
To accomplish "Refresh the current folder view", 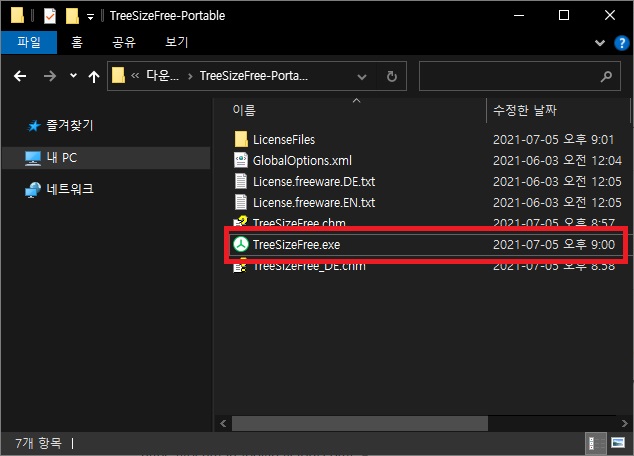I will (391, 76).
